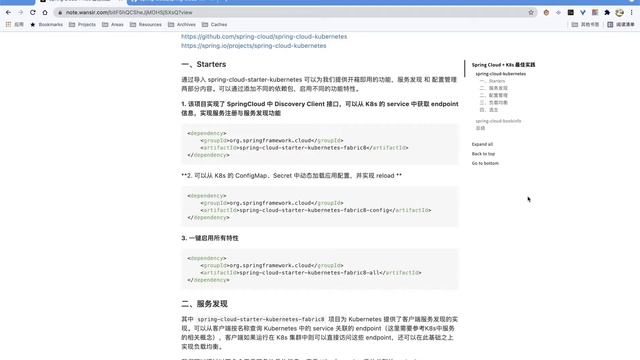Open the Extensions puzzle-piece icon
This screenshot has height=360, width=640.
click(x=607, y=13)
